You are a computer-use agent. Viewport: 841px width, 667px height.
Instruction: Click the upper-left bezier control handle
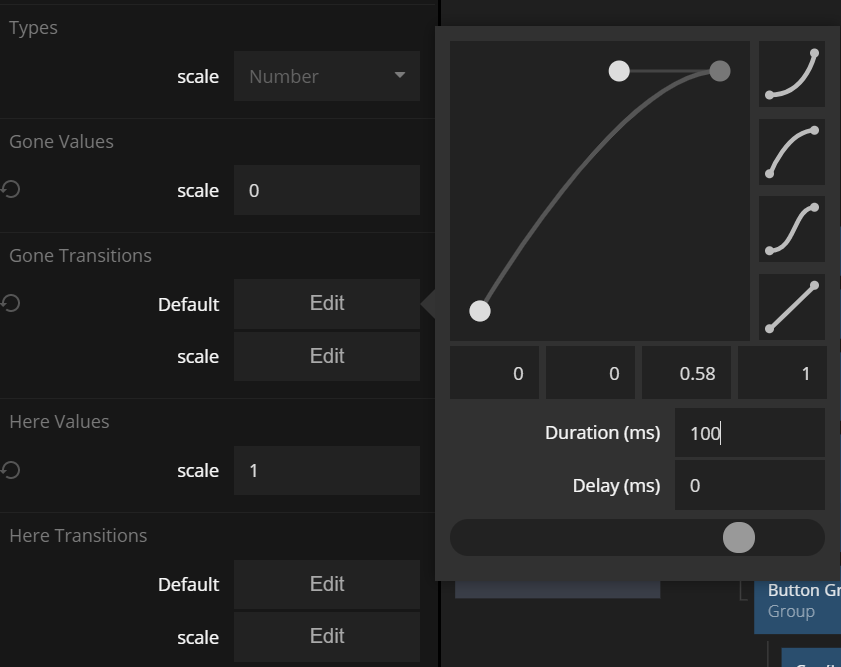coord(619,71)
